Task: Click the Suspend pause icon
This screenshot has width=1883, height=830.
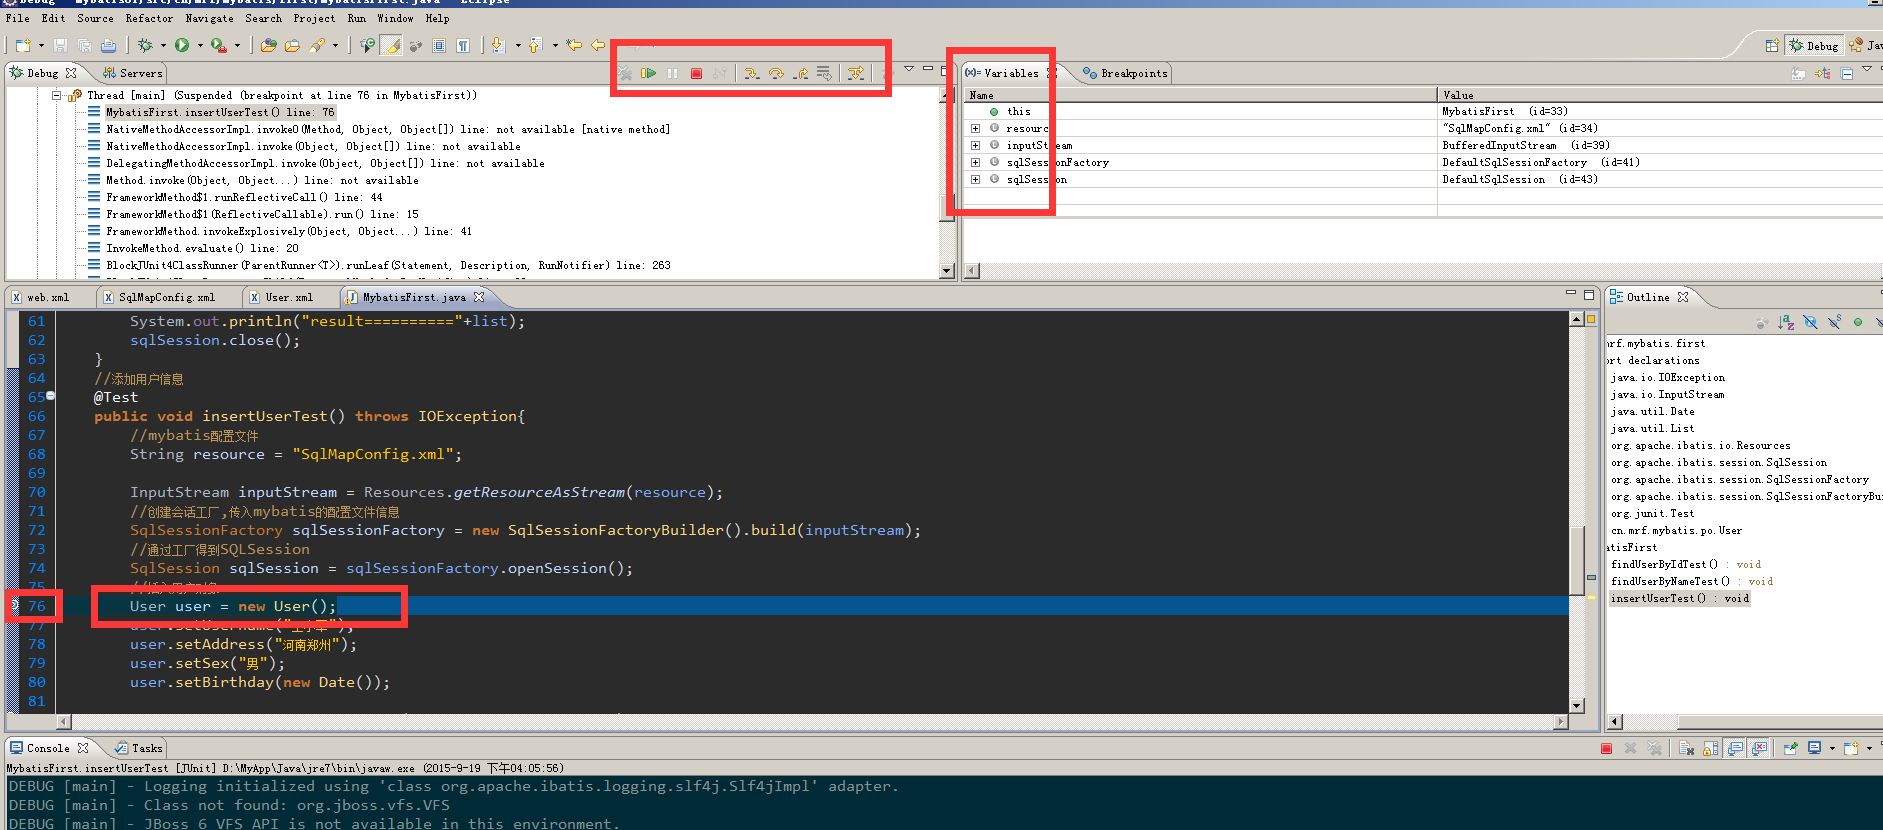Action: pos(672,73)
